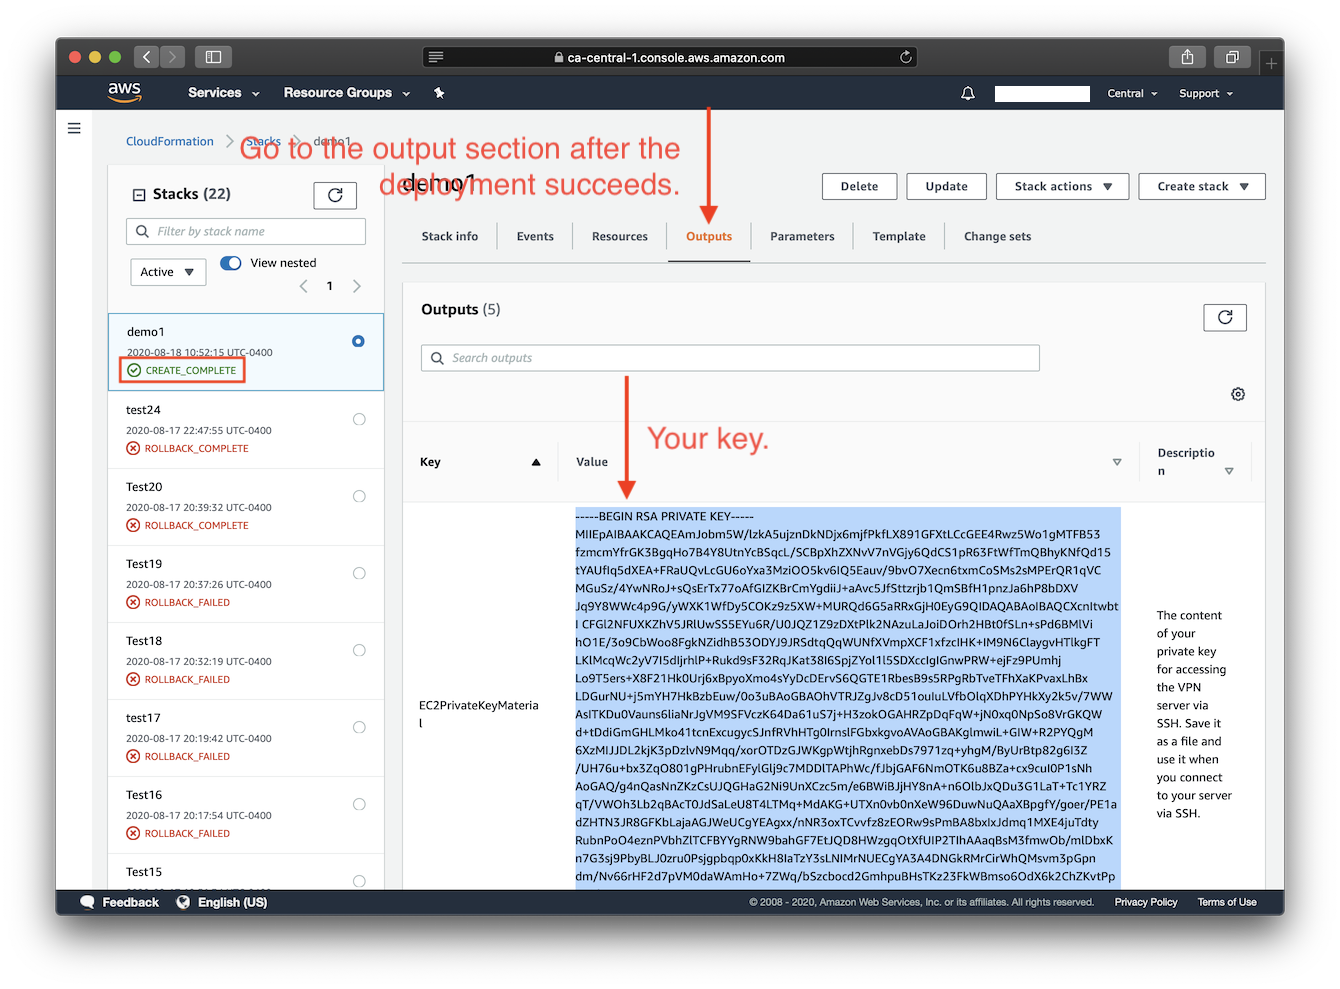Select the Test18 stack radio button
Screen dimensions: 1340x989
(x=359, y=650)
